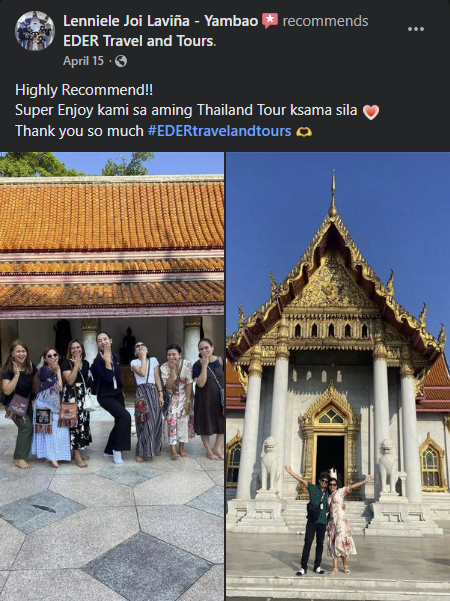
Task: Click the "Thank you so much" text
Action: click(x=79, y=131)
